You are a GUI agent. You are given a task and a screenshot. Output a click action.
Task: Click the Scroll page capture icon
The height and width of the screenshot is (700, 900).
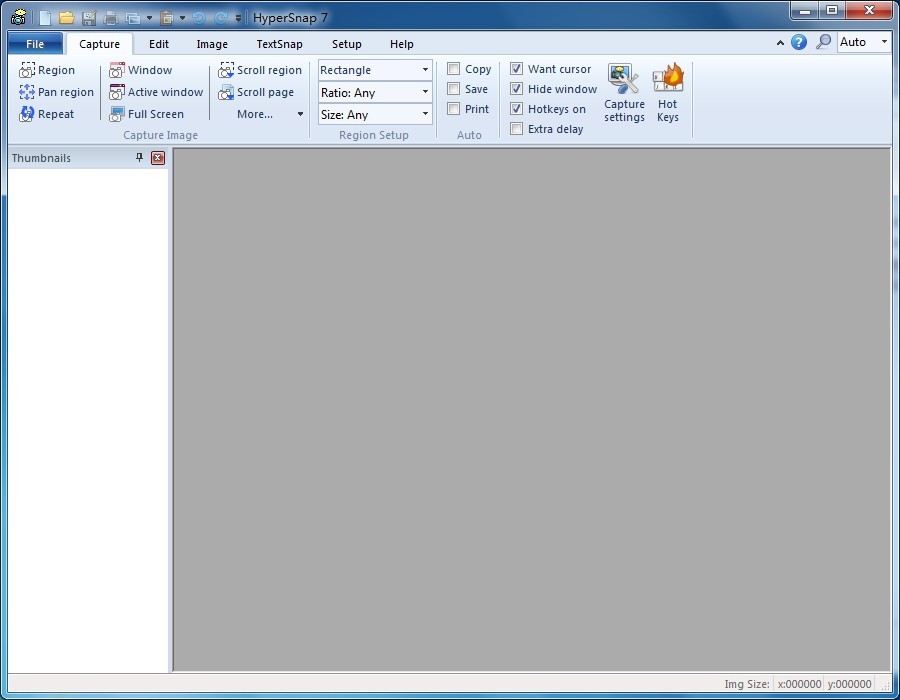click(226, 92)
